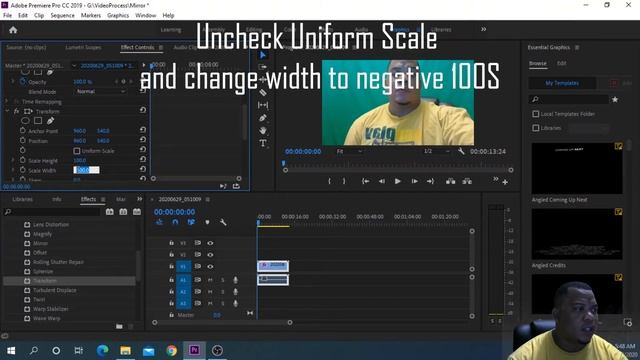
Task: Click the Scale Width value field
Action: pyautogui.click(x=87, y=170)
